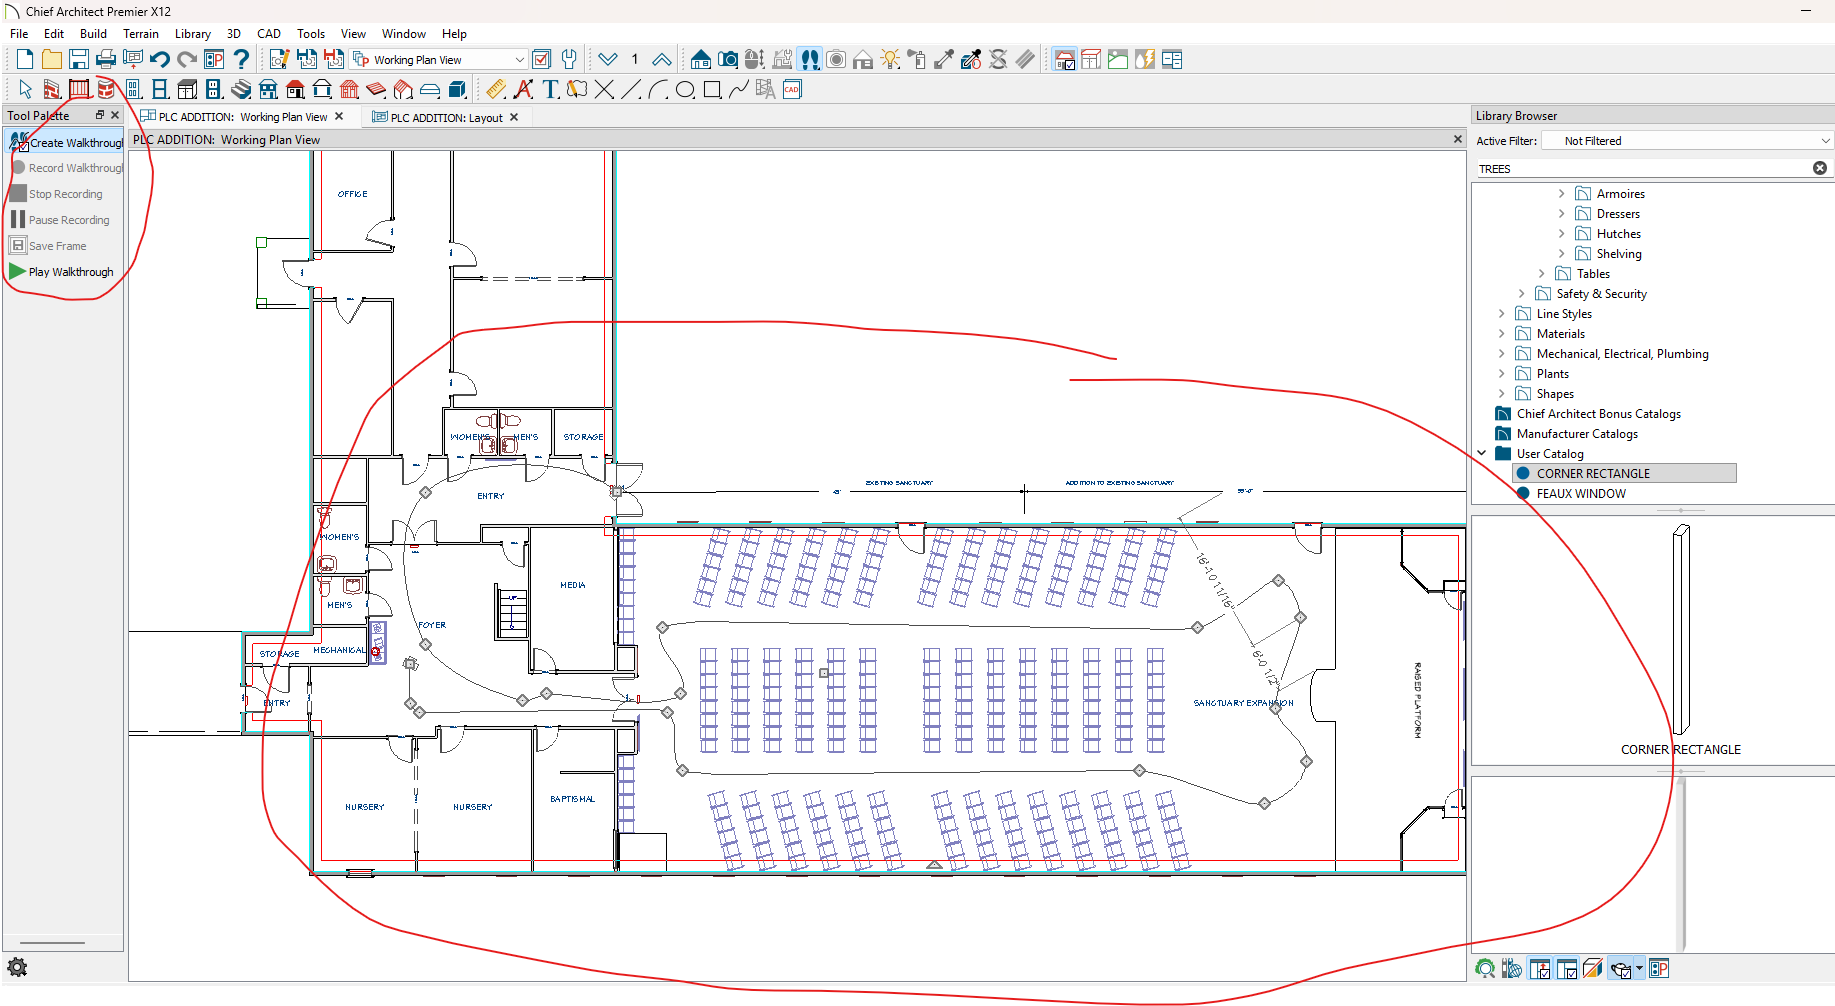Click the Material Eyedropper icon
1835x1006 pixels.
pyautogui.click(x=944, y=60)
